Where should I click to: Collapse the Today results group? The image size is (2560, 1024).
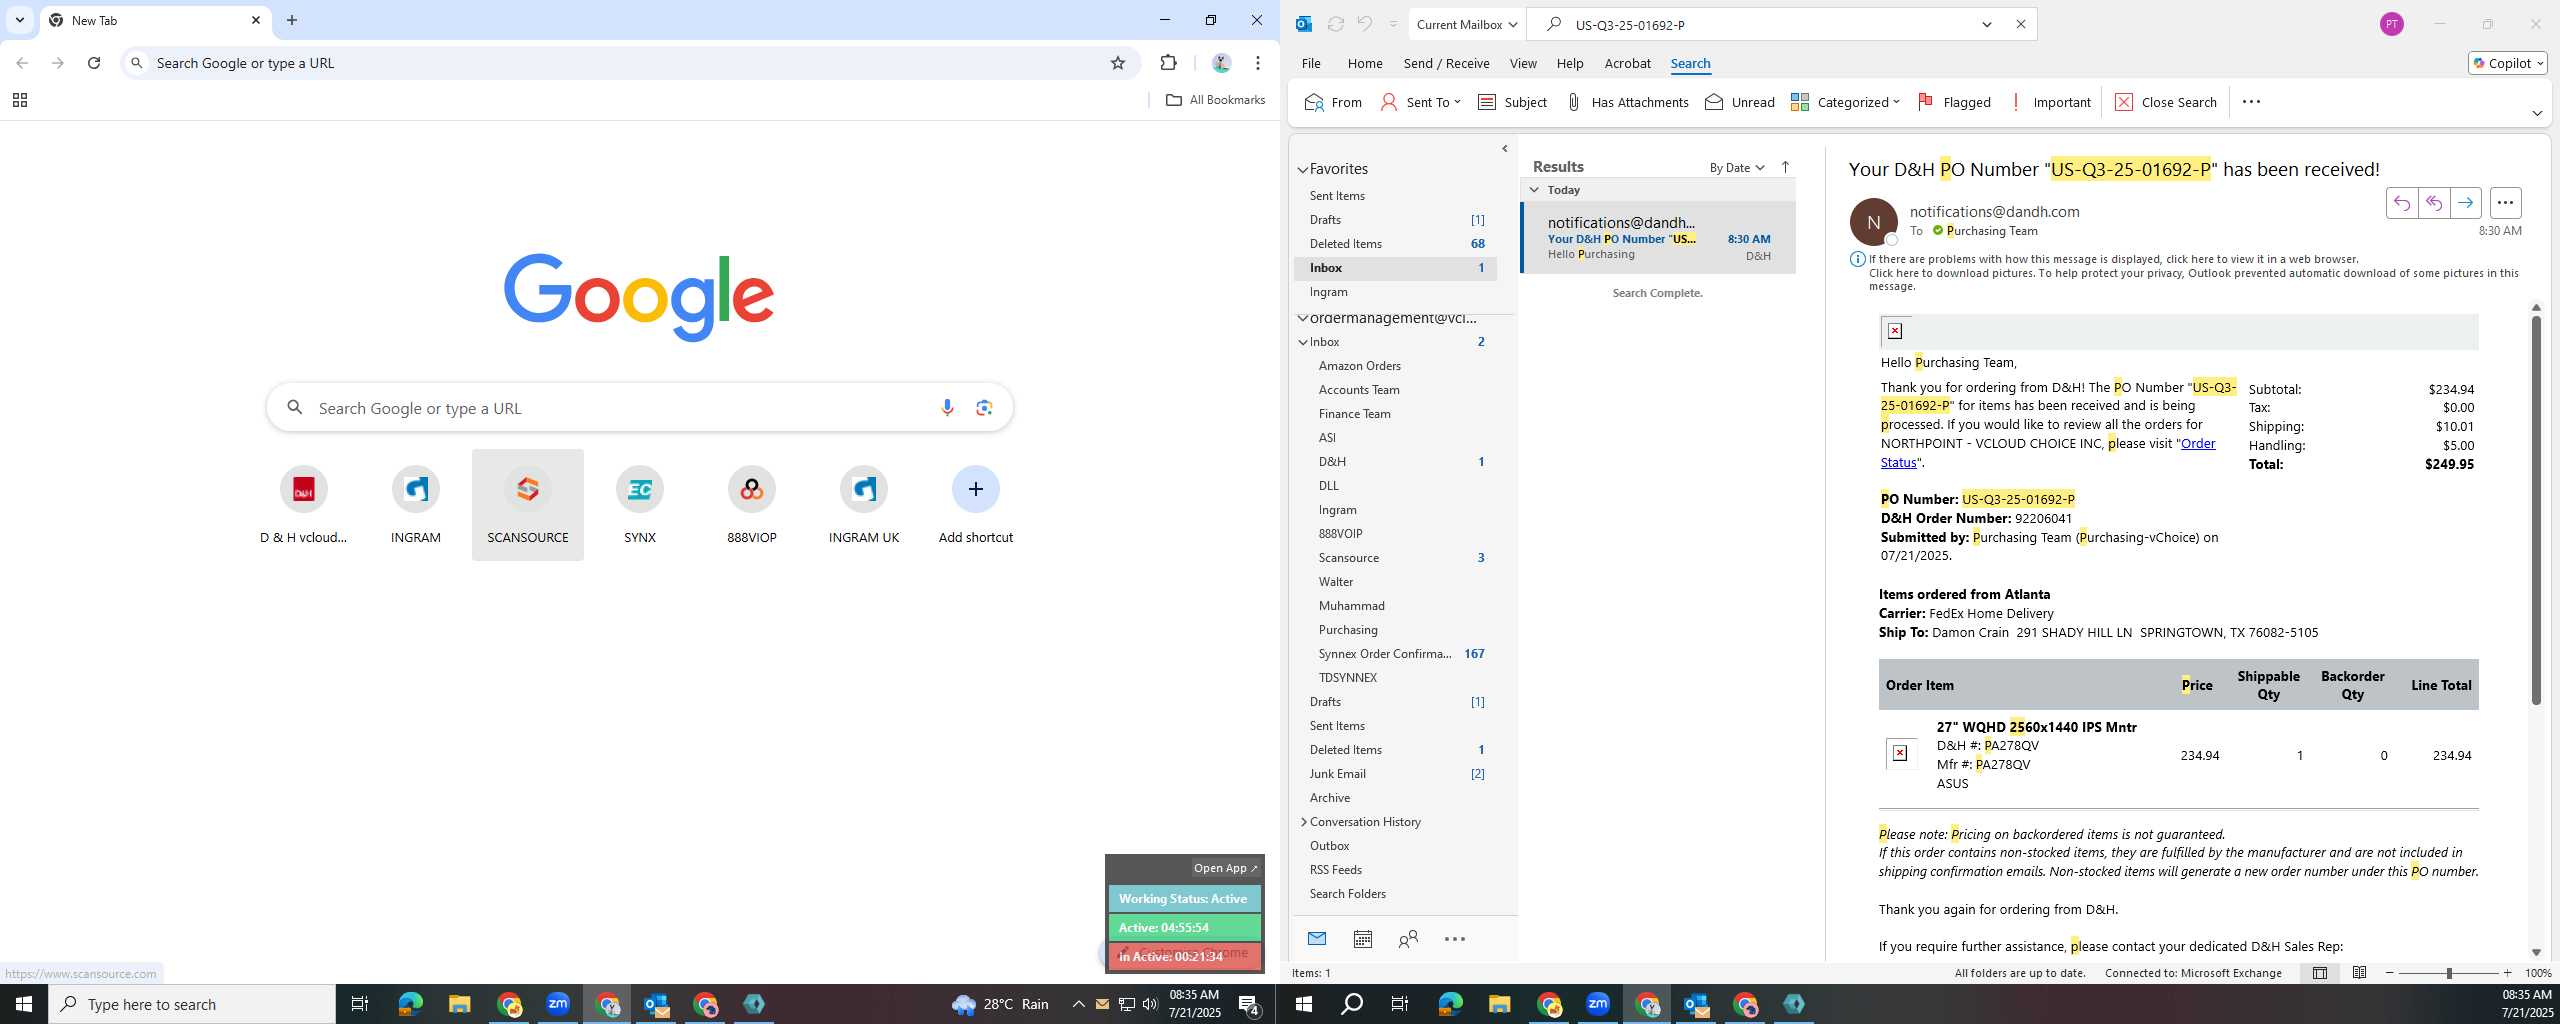(1534, 190)
